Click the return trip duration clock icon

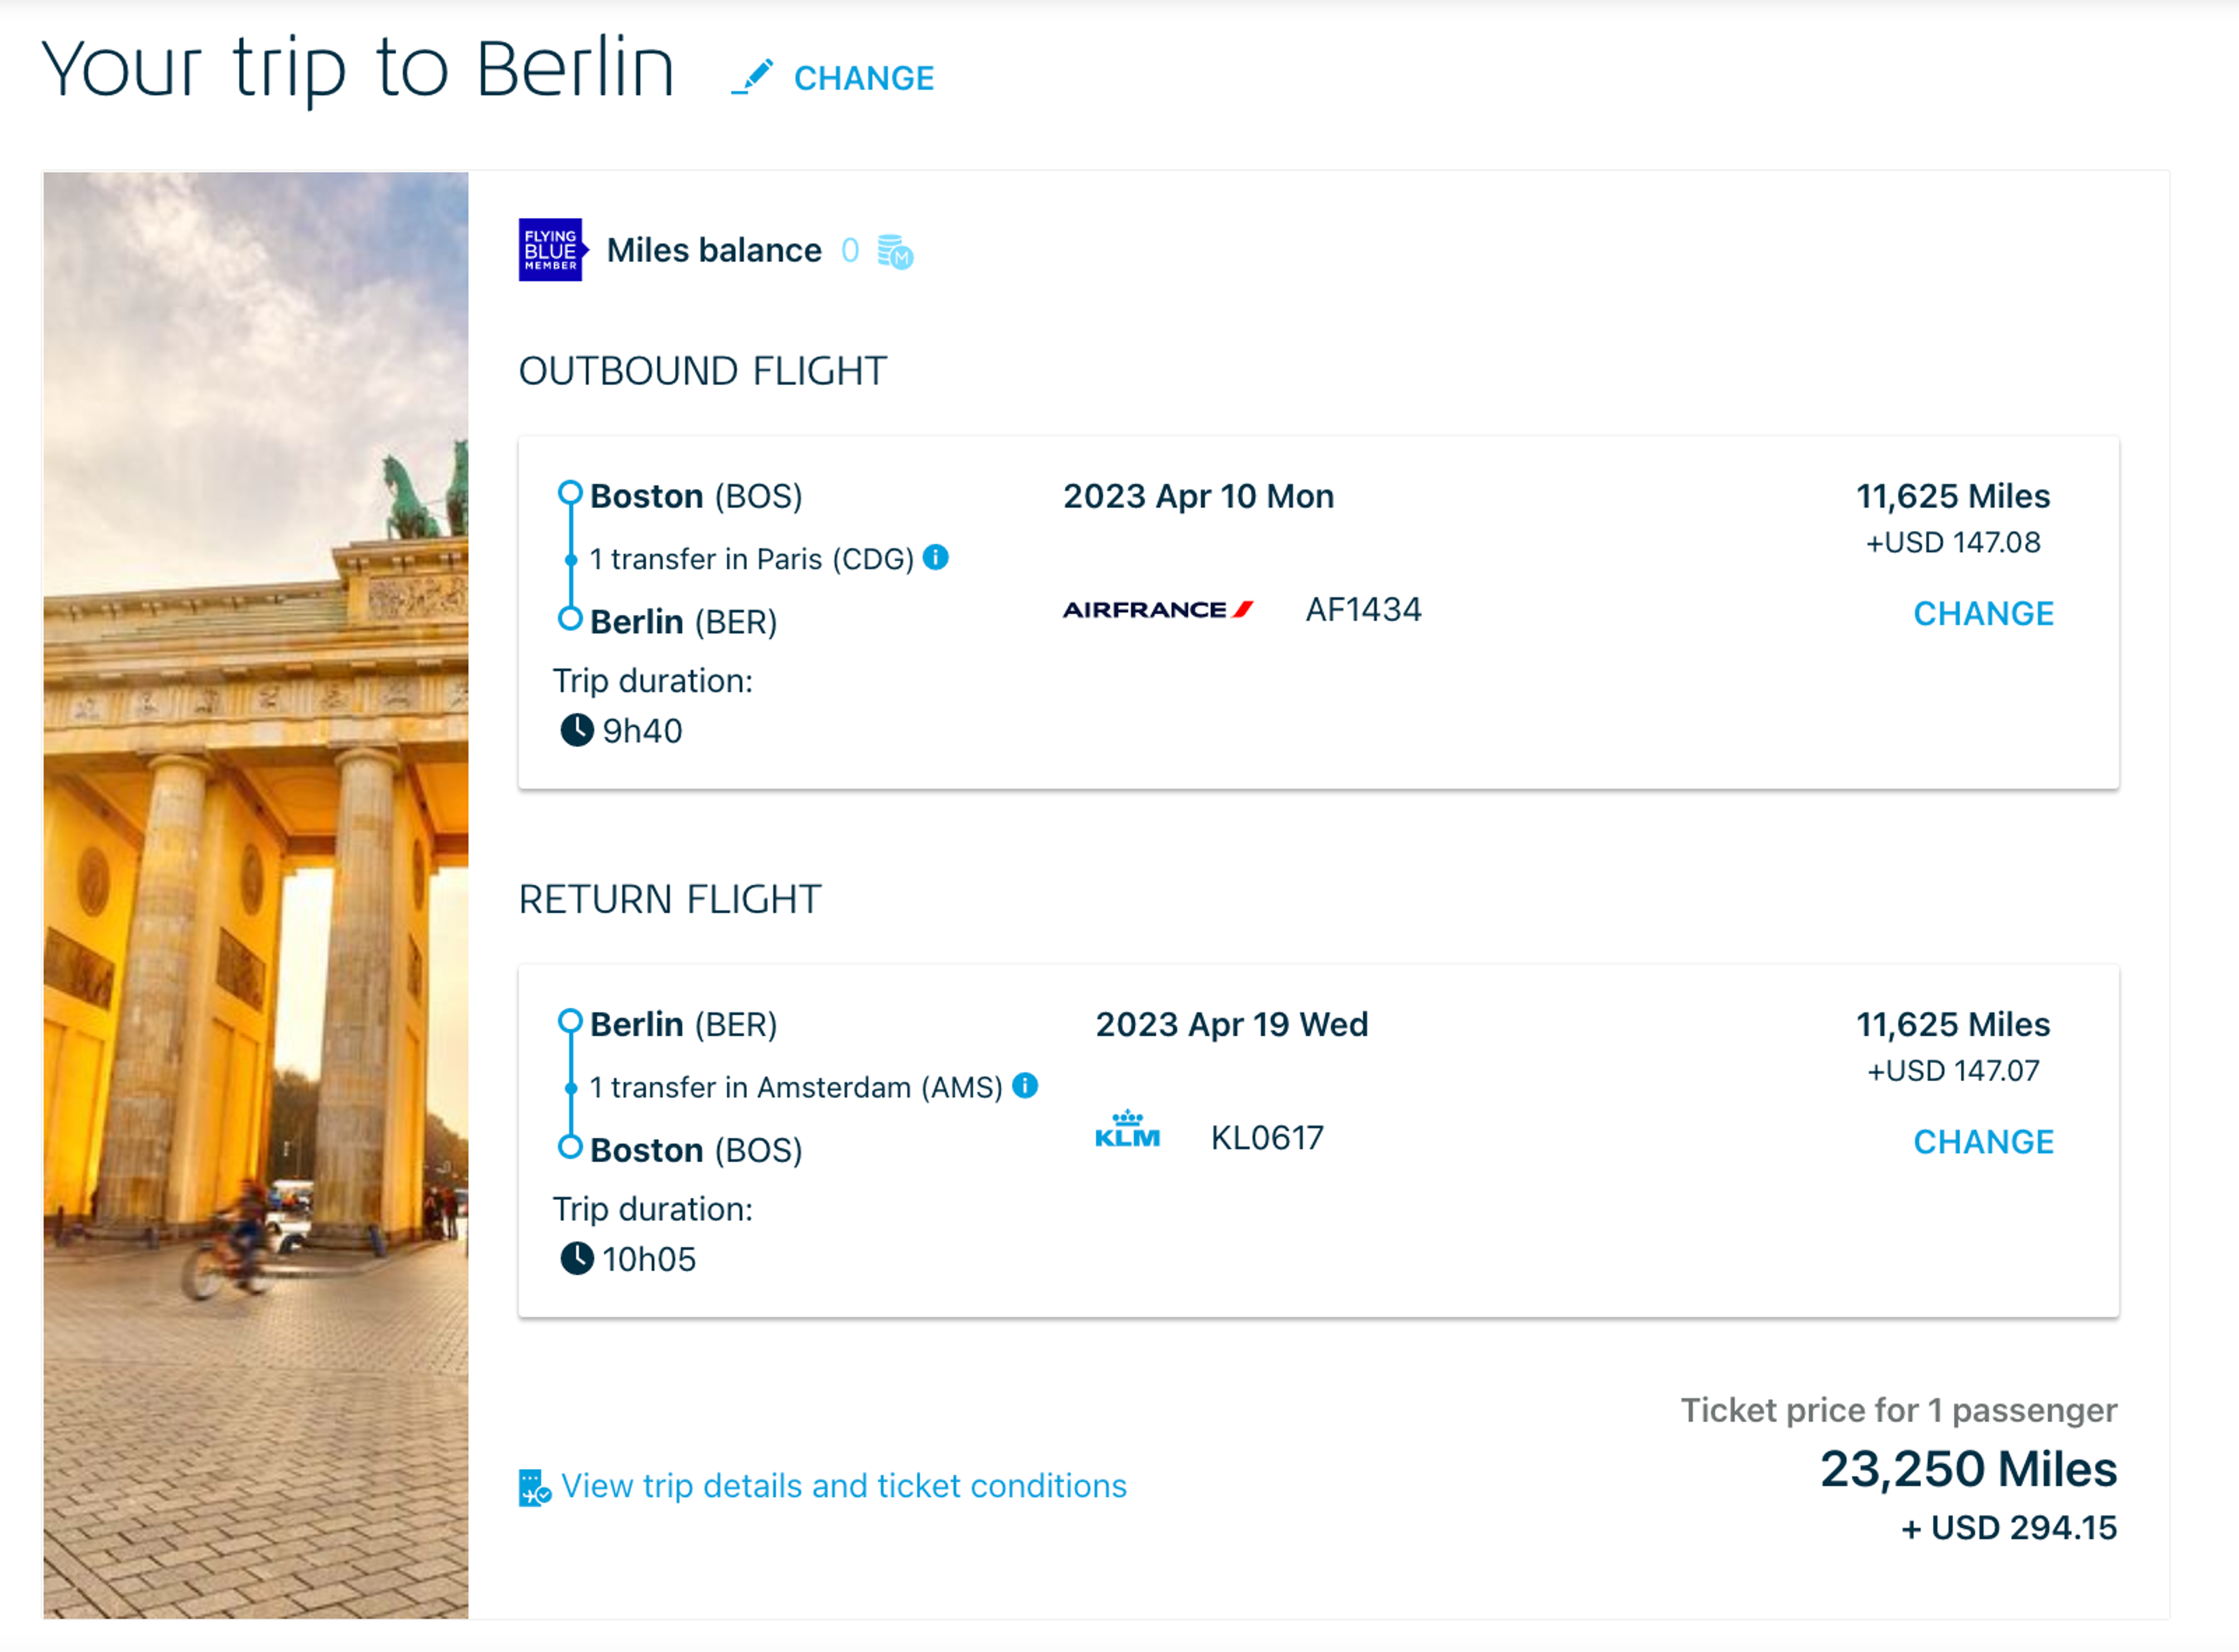pyautogui.click(x=577, y=1258)
